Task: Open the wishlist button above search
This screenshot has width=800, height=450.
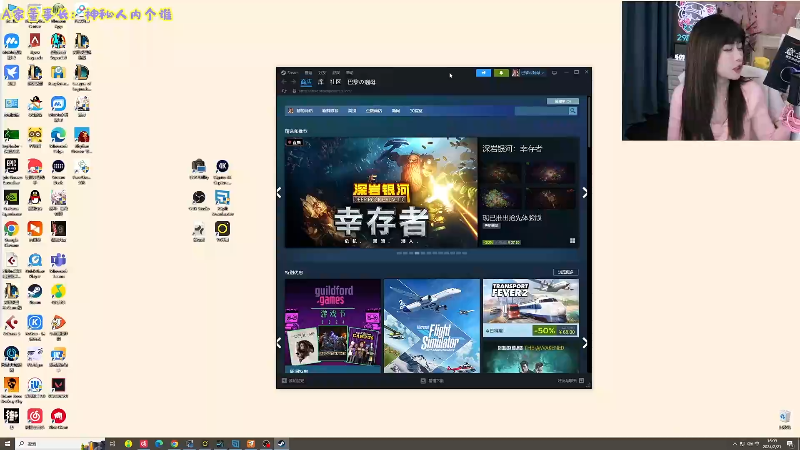Action: [x=563, y=101]
